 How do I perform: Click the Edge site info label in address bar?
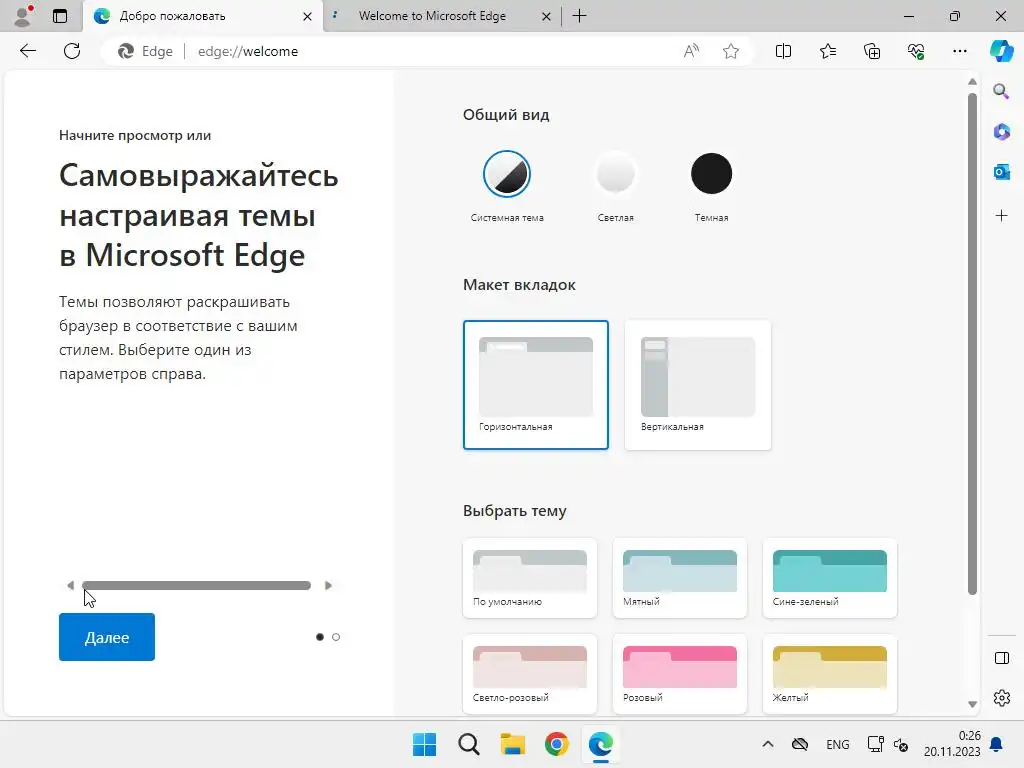pos(145,51)
